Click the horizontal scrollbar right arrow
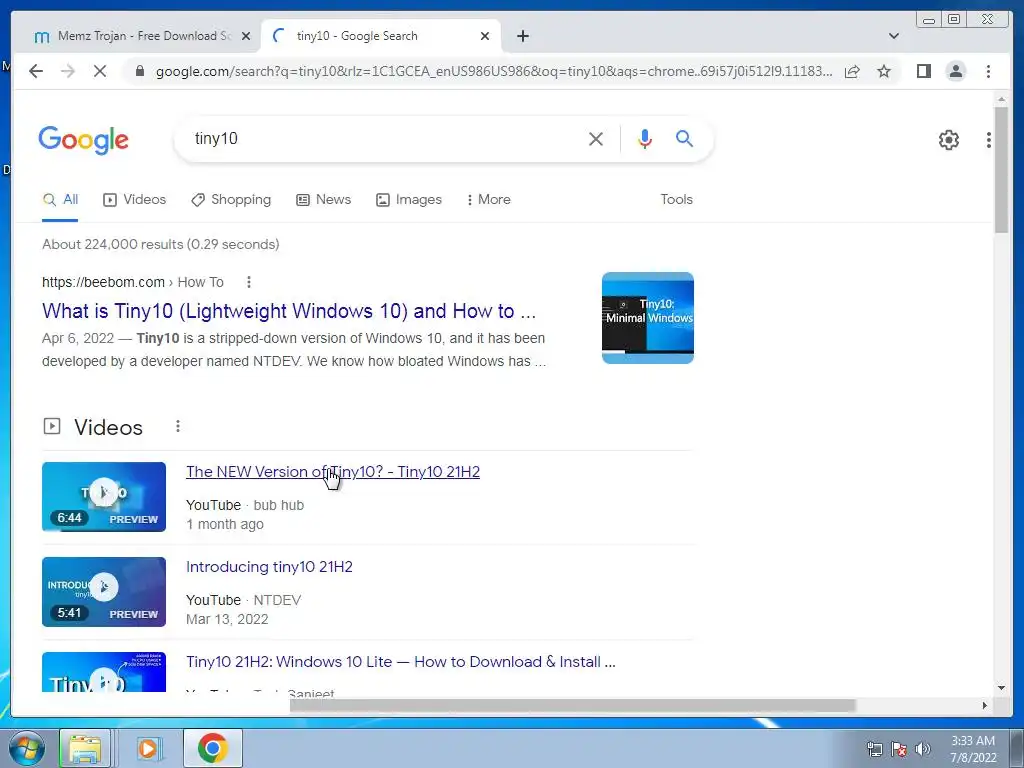1024x768 pixels. coord(985,705)
